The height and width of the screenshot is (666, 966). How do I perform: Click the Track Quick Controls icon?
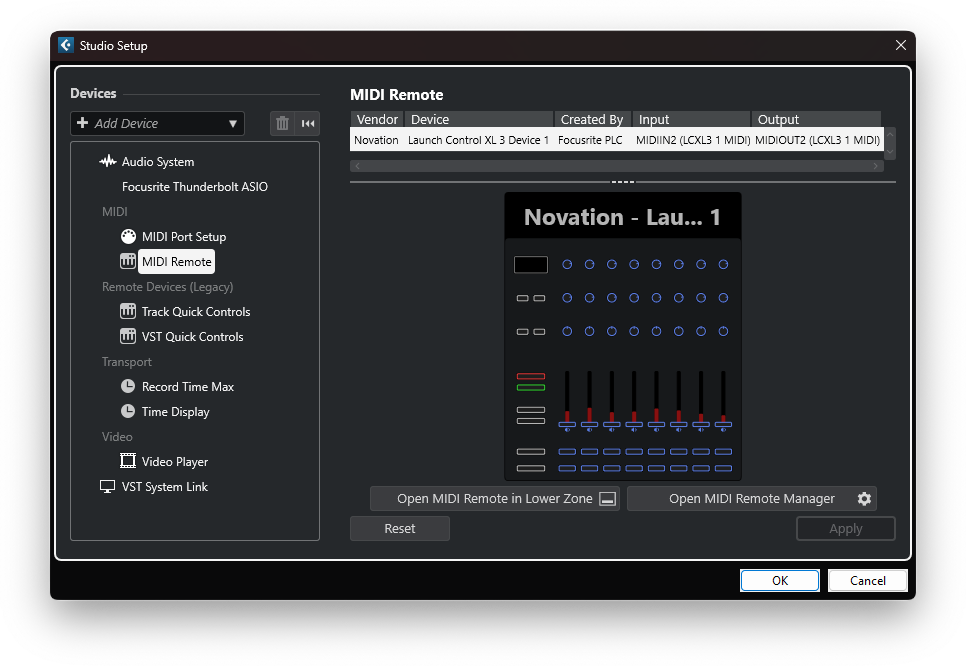[x=128, y=311]
